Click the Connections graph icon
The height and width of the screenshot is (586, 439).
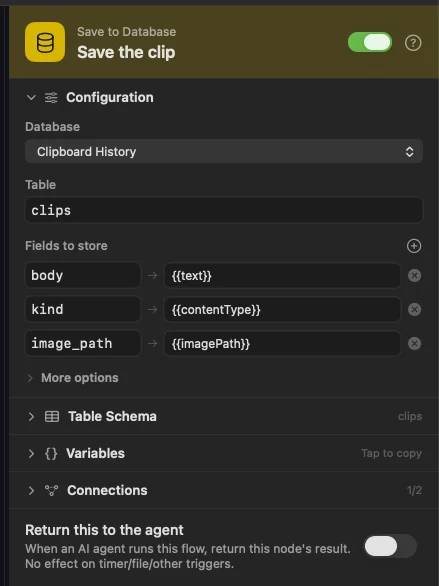(x=52, y=490)
